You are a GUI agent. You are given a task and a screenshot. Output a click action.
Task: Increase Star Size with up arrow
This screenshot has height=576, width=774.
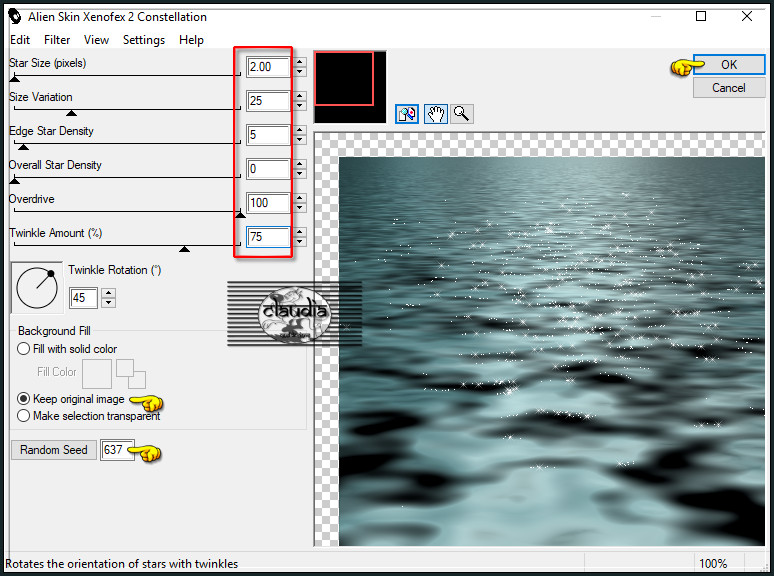tap(300, 62)
